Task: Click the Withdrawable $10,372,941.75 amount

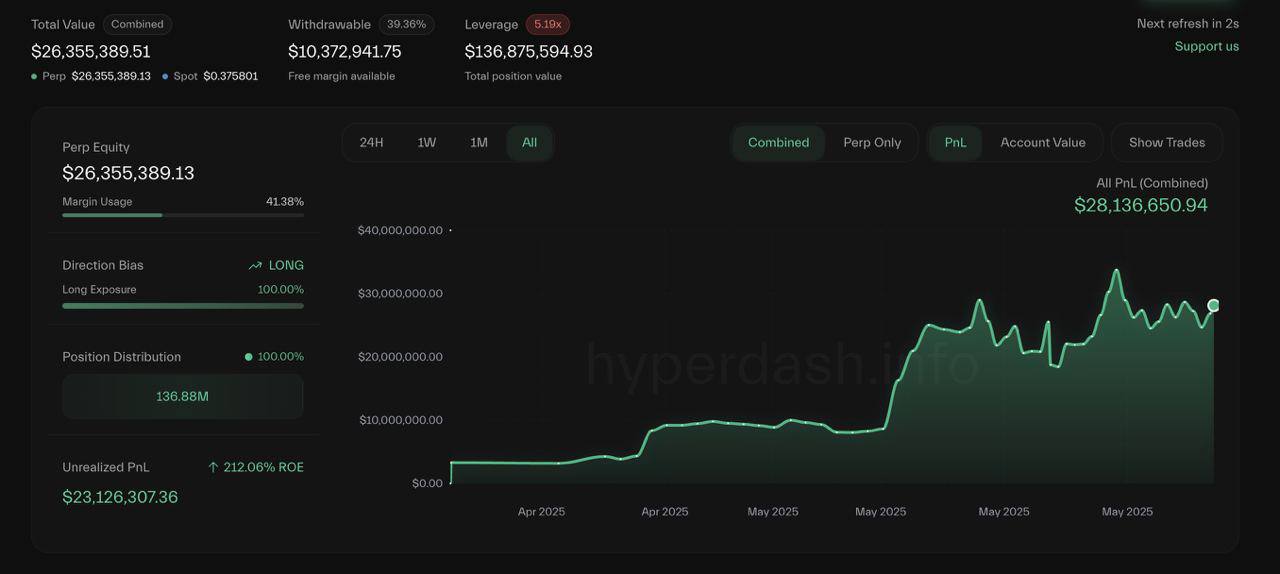Action: 345,51
